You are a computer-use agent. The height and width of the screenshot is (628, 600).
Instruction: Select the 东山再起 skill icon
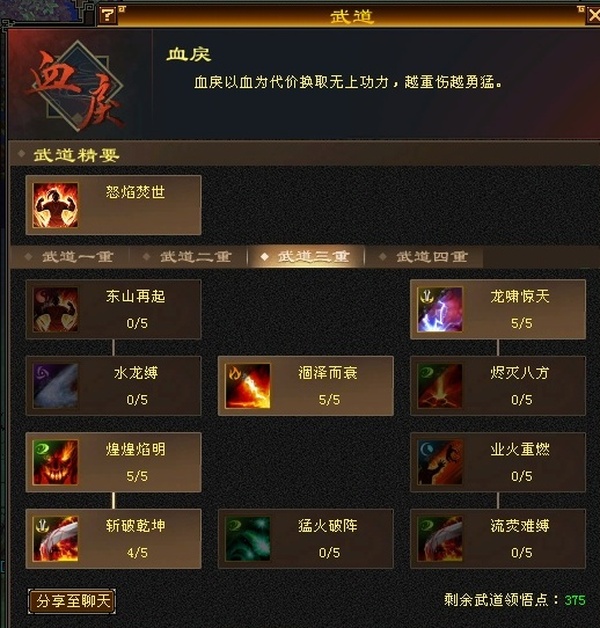[x=55, y=309]
